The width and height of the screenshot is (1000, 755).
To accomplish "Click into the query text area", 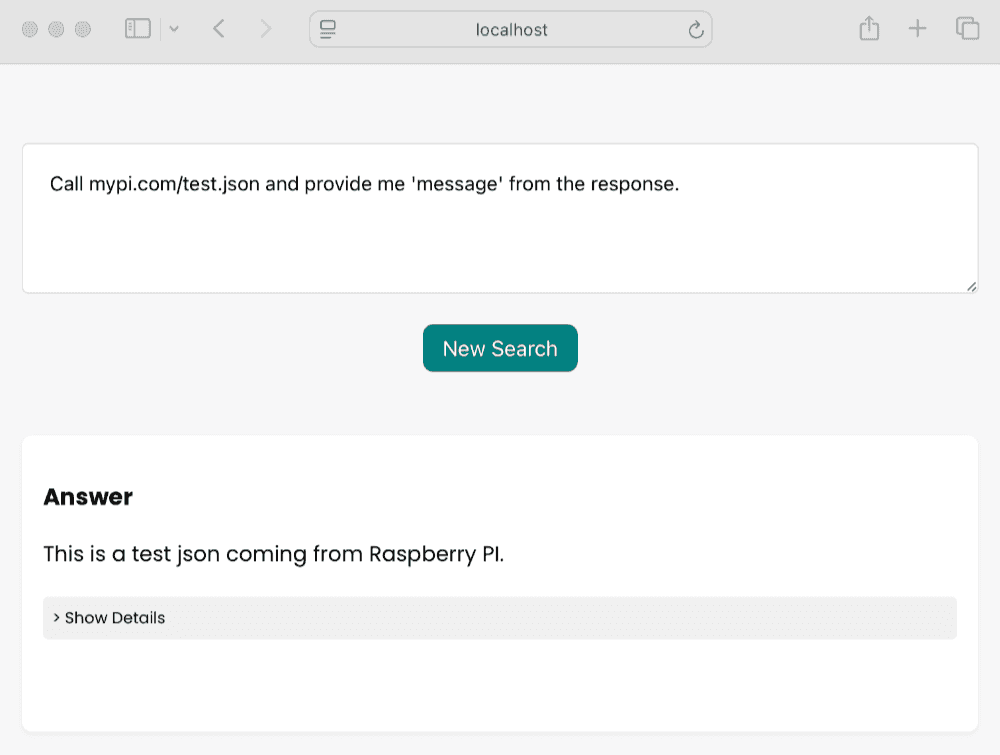I will tap(500, 218).
